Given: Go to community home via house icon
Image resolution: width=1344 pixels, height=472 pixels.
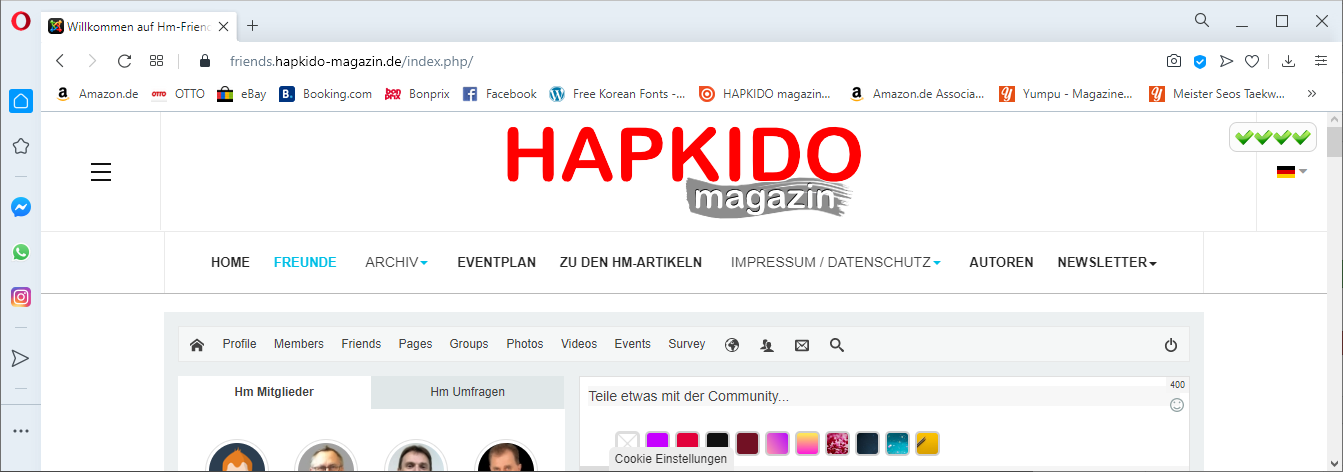Looking at the screenshot, I should 197,345.
